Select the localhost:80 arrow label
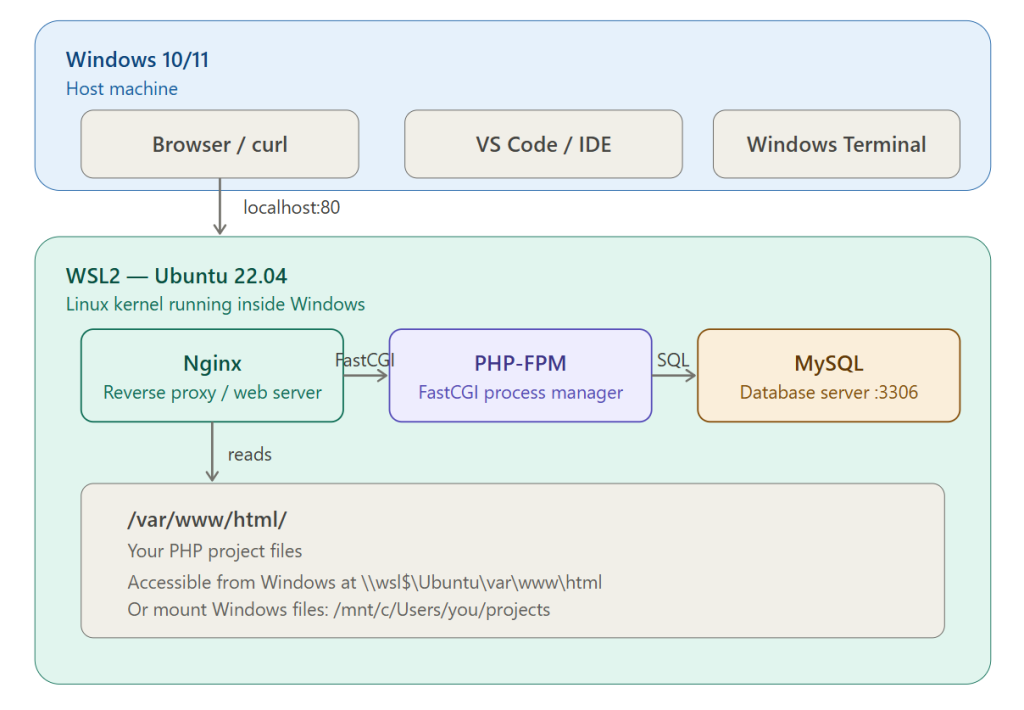 pos(292,208)
